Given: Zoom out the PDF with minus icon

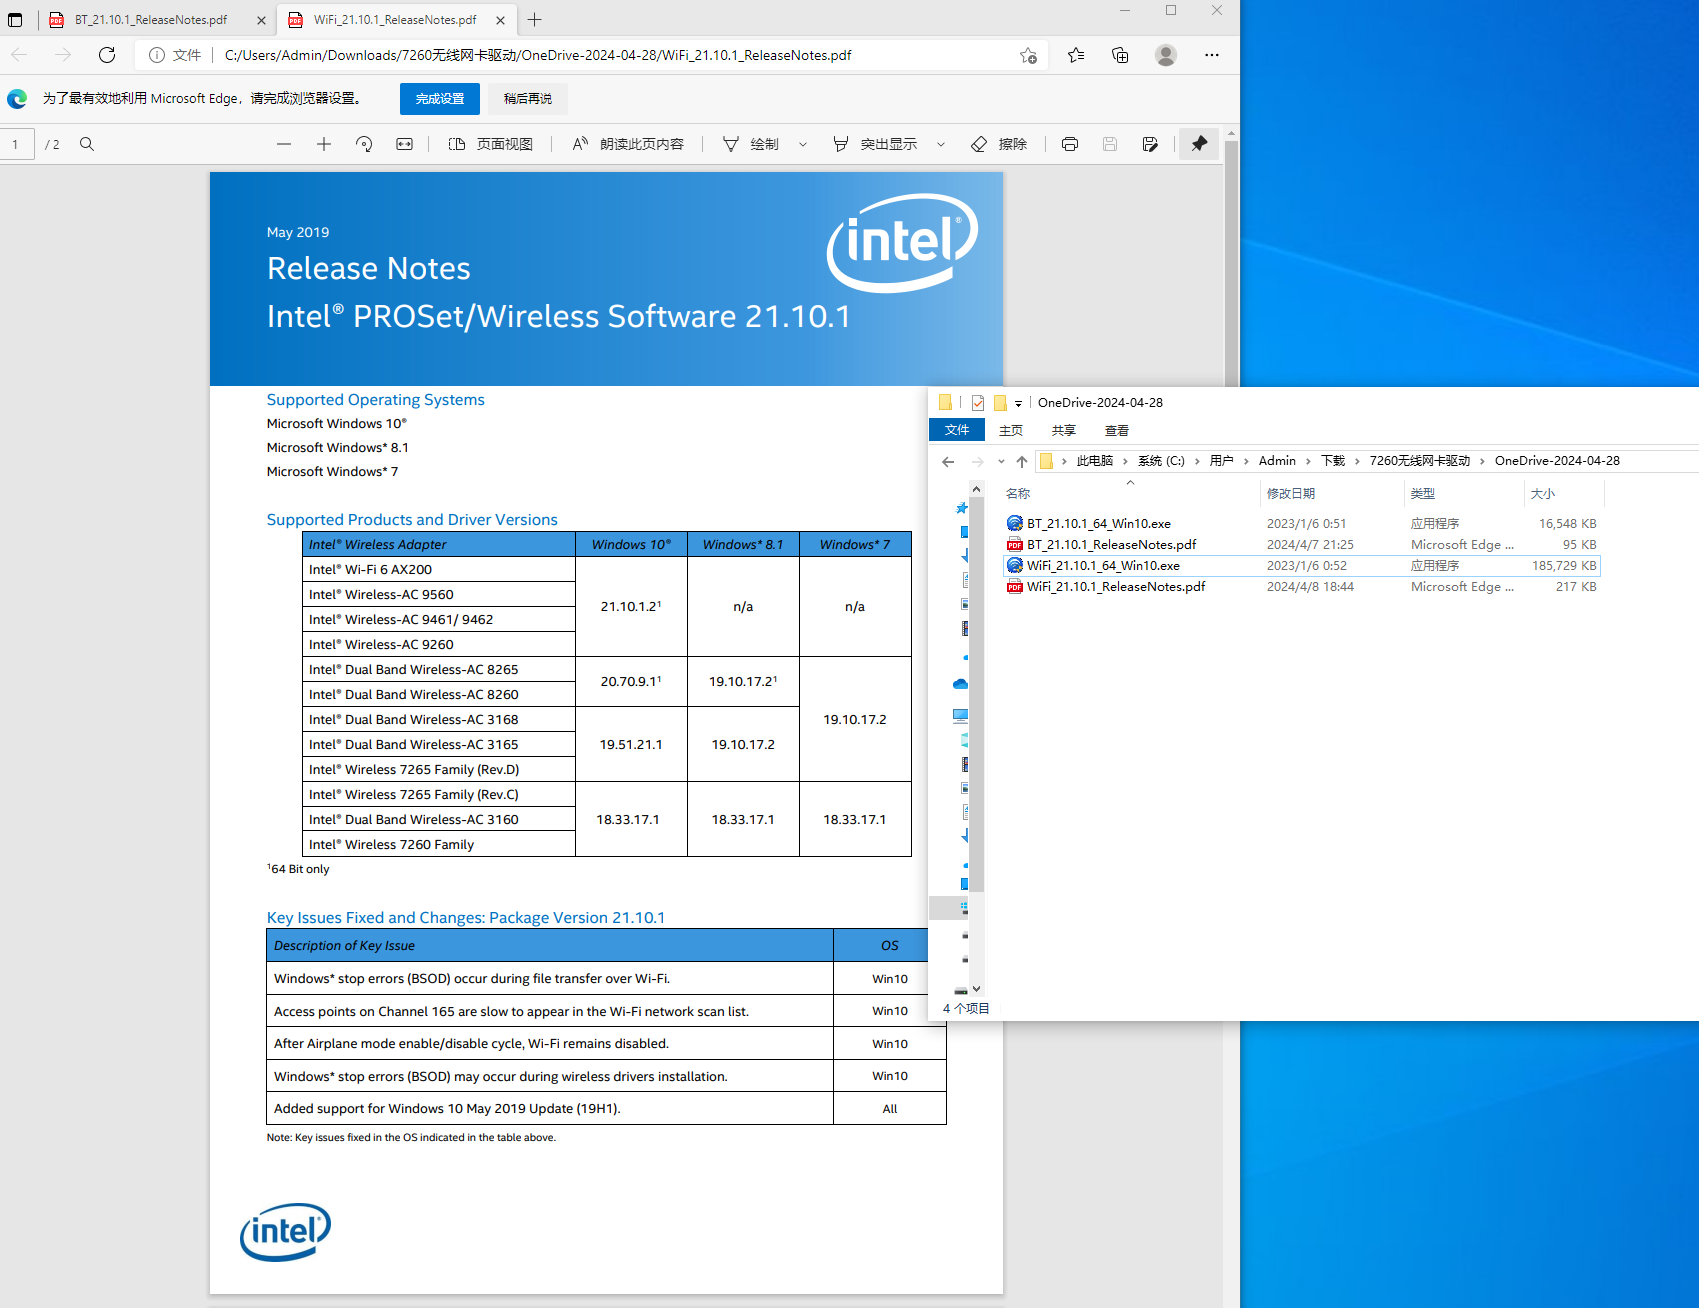Looking at the screenshot, I should [x=284, y=144].
